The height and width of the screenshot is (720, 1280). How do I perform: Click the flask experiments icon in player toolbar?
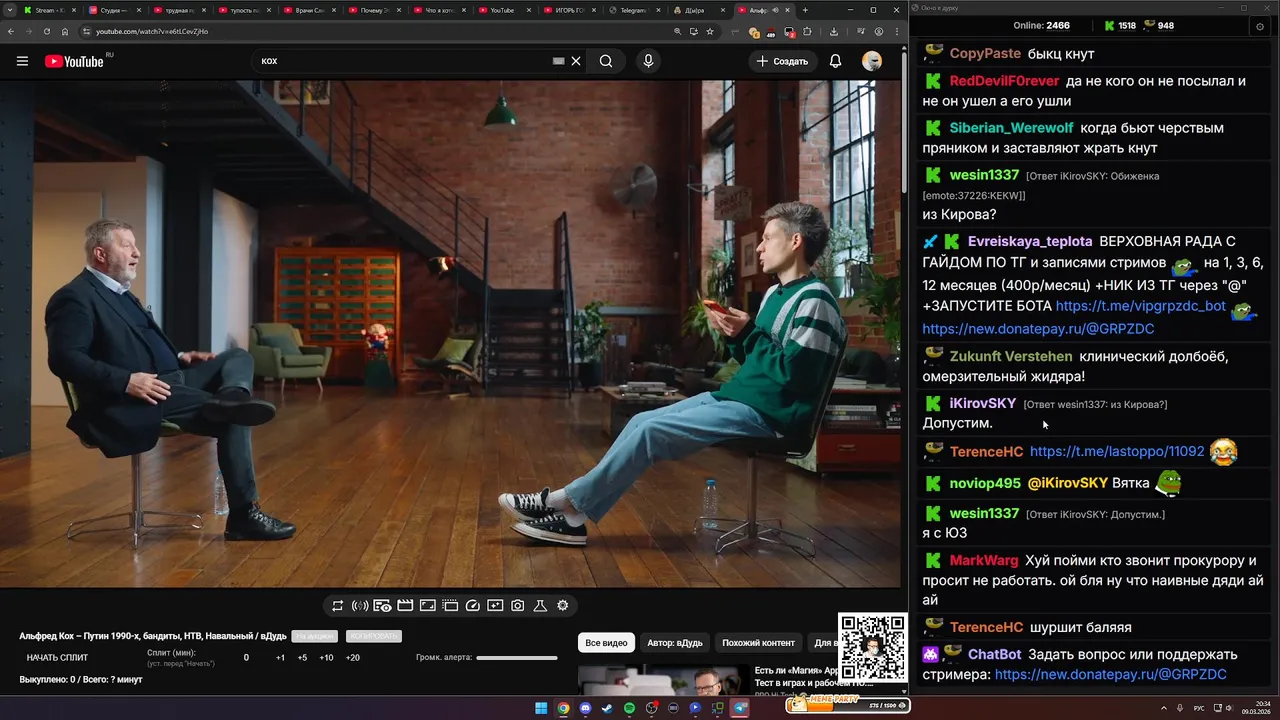(540, 606)
